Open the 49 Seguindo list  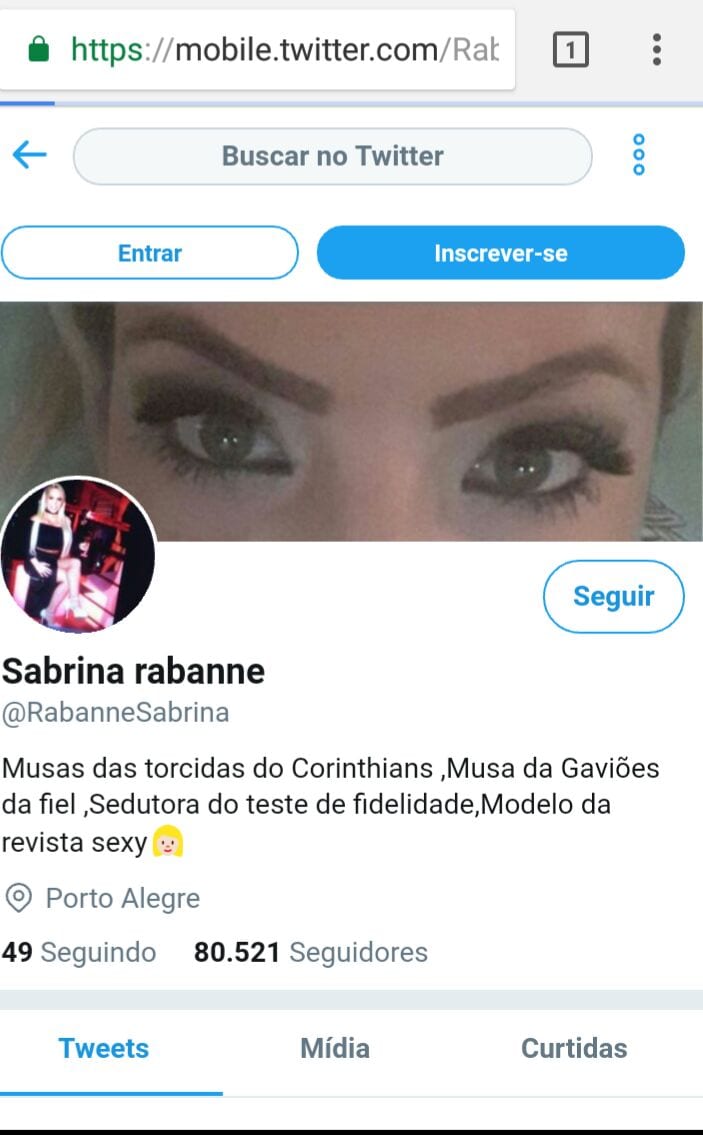coord(79,953)
